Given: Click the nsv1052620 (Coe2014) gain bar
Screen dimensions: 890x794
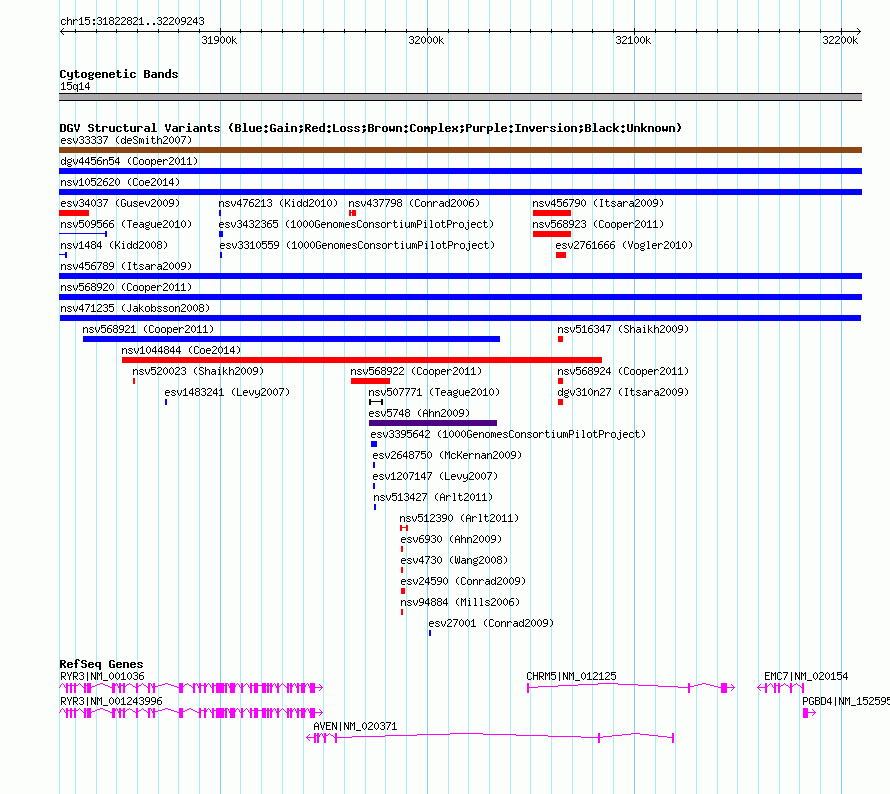Looking at the screenshot, I should click(x=460, y=192).
